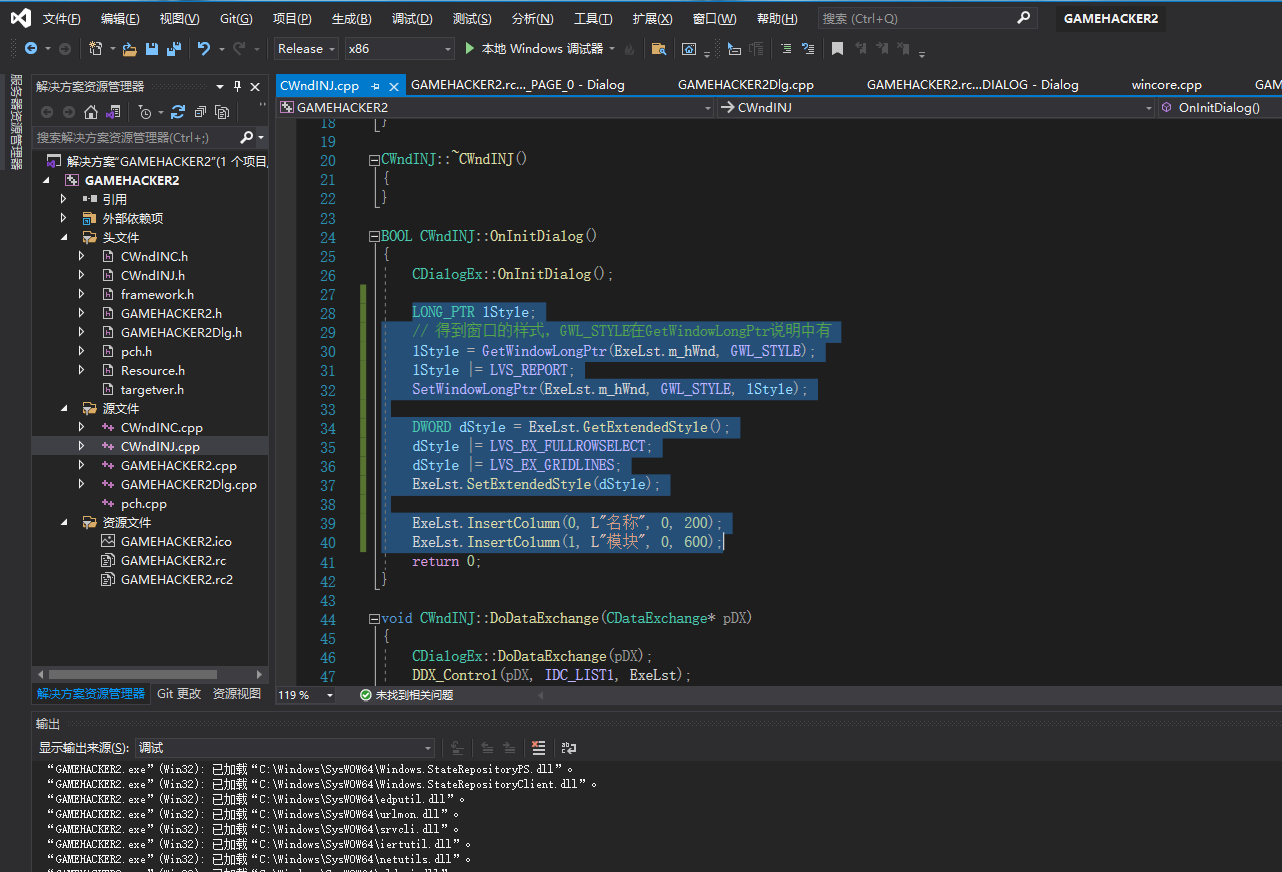Open the 编辑(E) menu
Screen dimensions: 1282x872
coord(120,18)
